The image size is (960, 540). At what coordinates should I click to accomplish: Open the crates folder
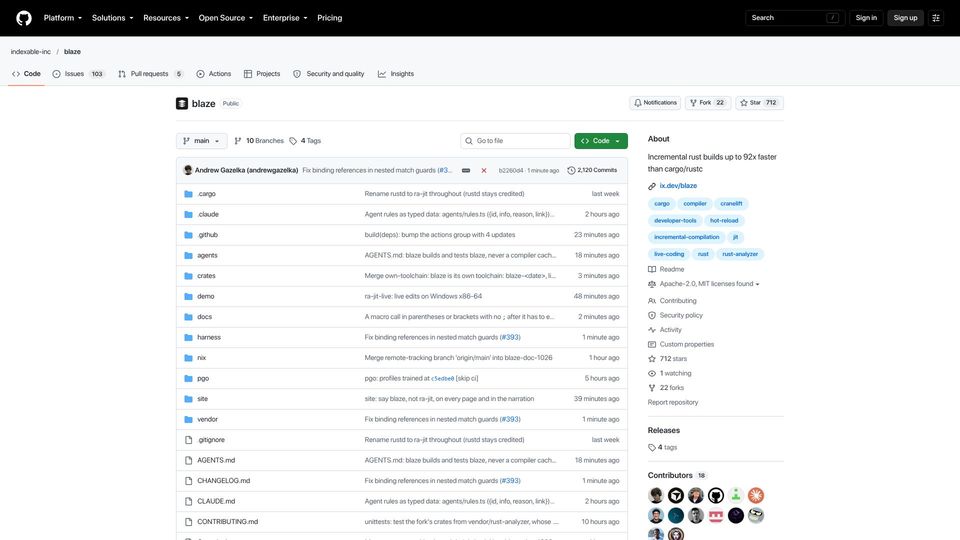point(206,276)
